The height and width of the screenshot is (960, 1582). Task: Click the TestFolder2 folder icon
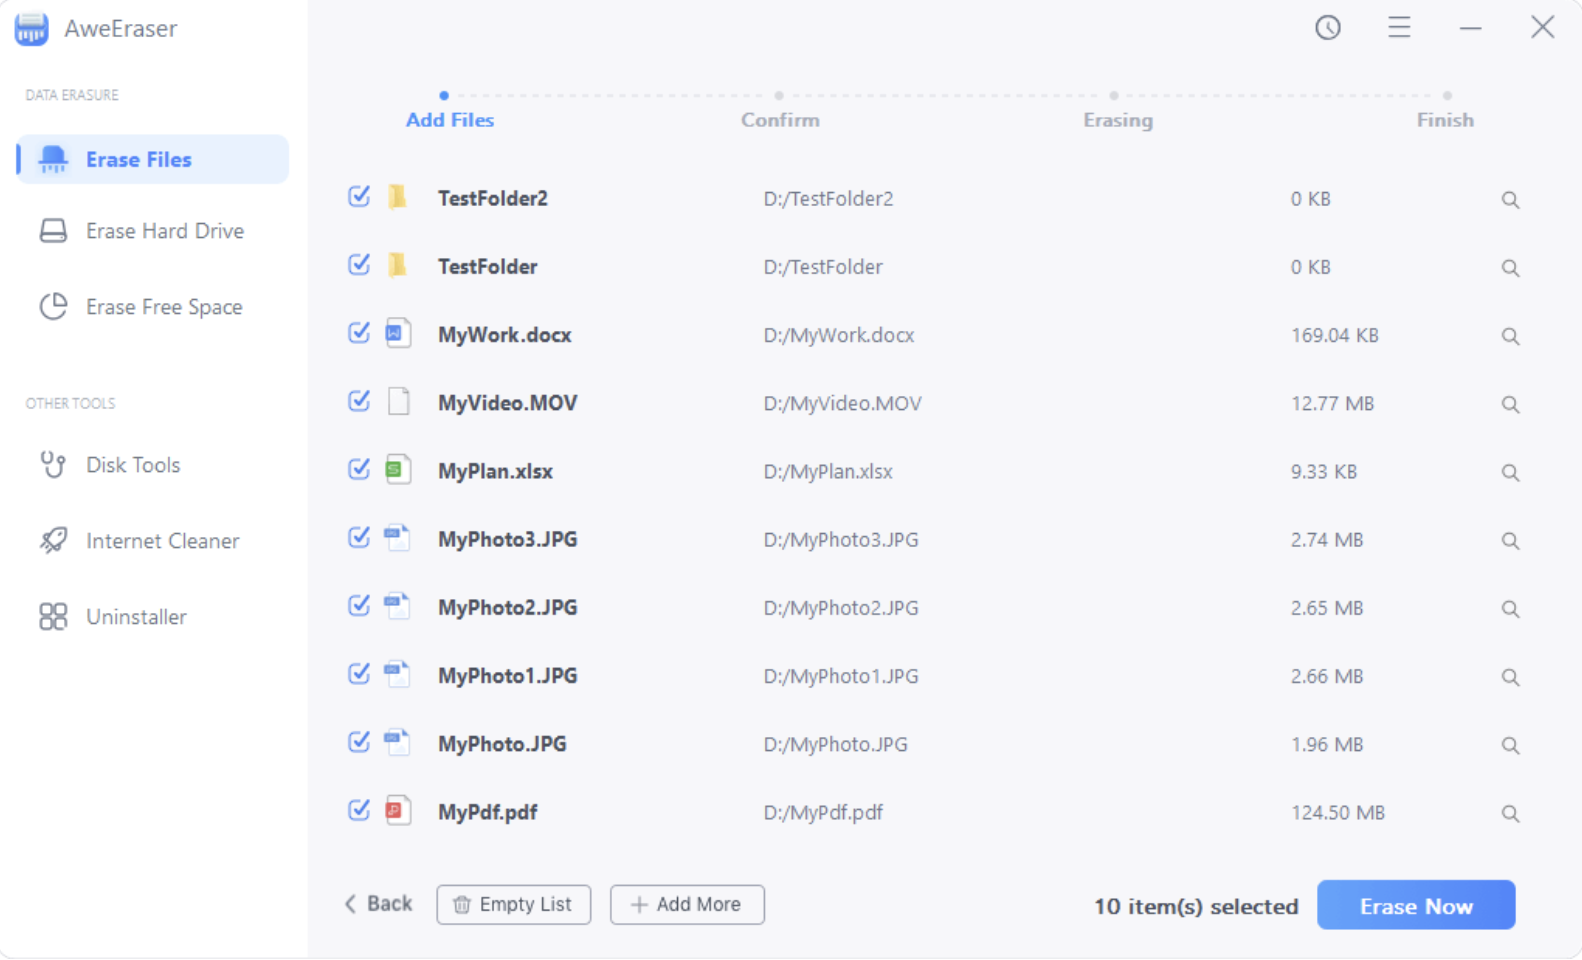(x=397, y=197)
